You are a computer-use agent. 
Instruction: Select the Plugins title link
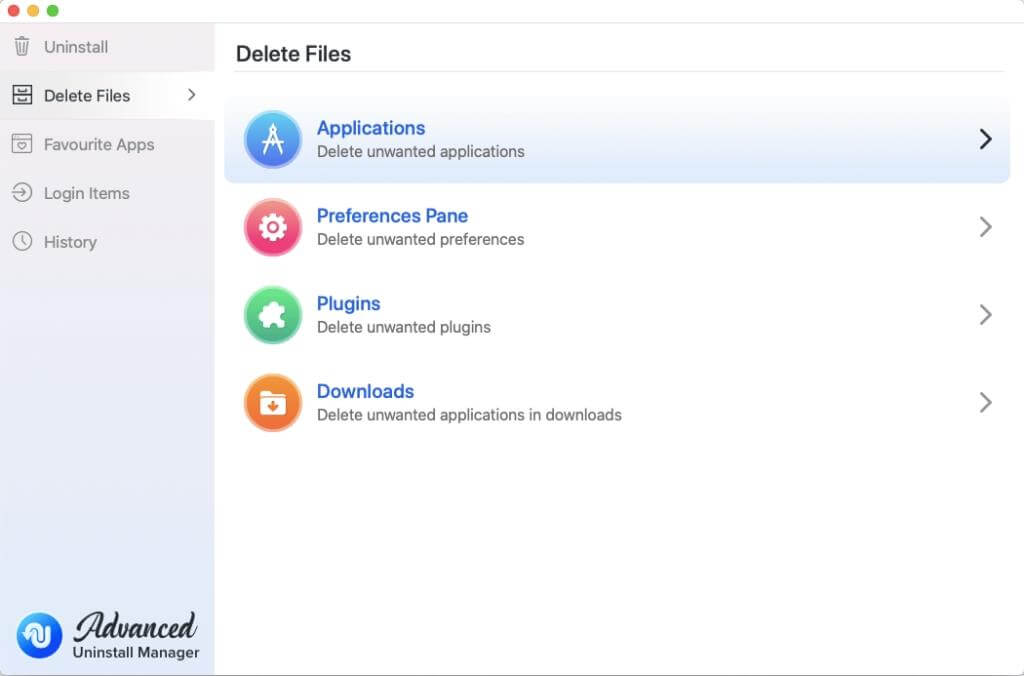348,303
